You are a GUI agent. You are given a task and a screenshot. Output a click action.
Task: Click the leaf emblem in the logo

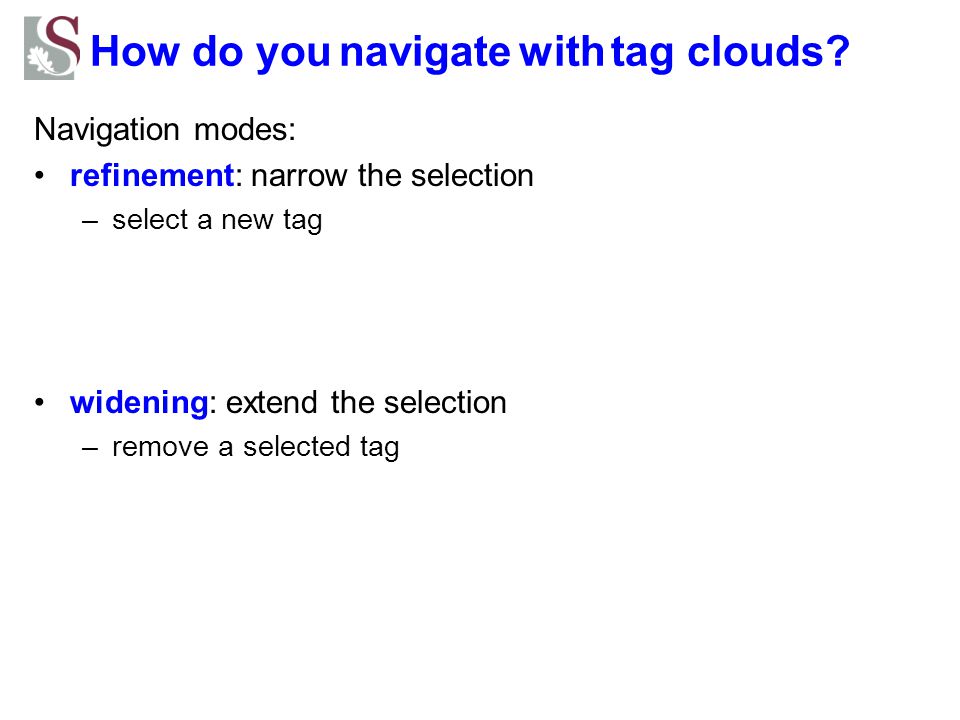tap(42, 60)
